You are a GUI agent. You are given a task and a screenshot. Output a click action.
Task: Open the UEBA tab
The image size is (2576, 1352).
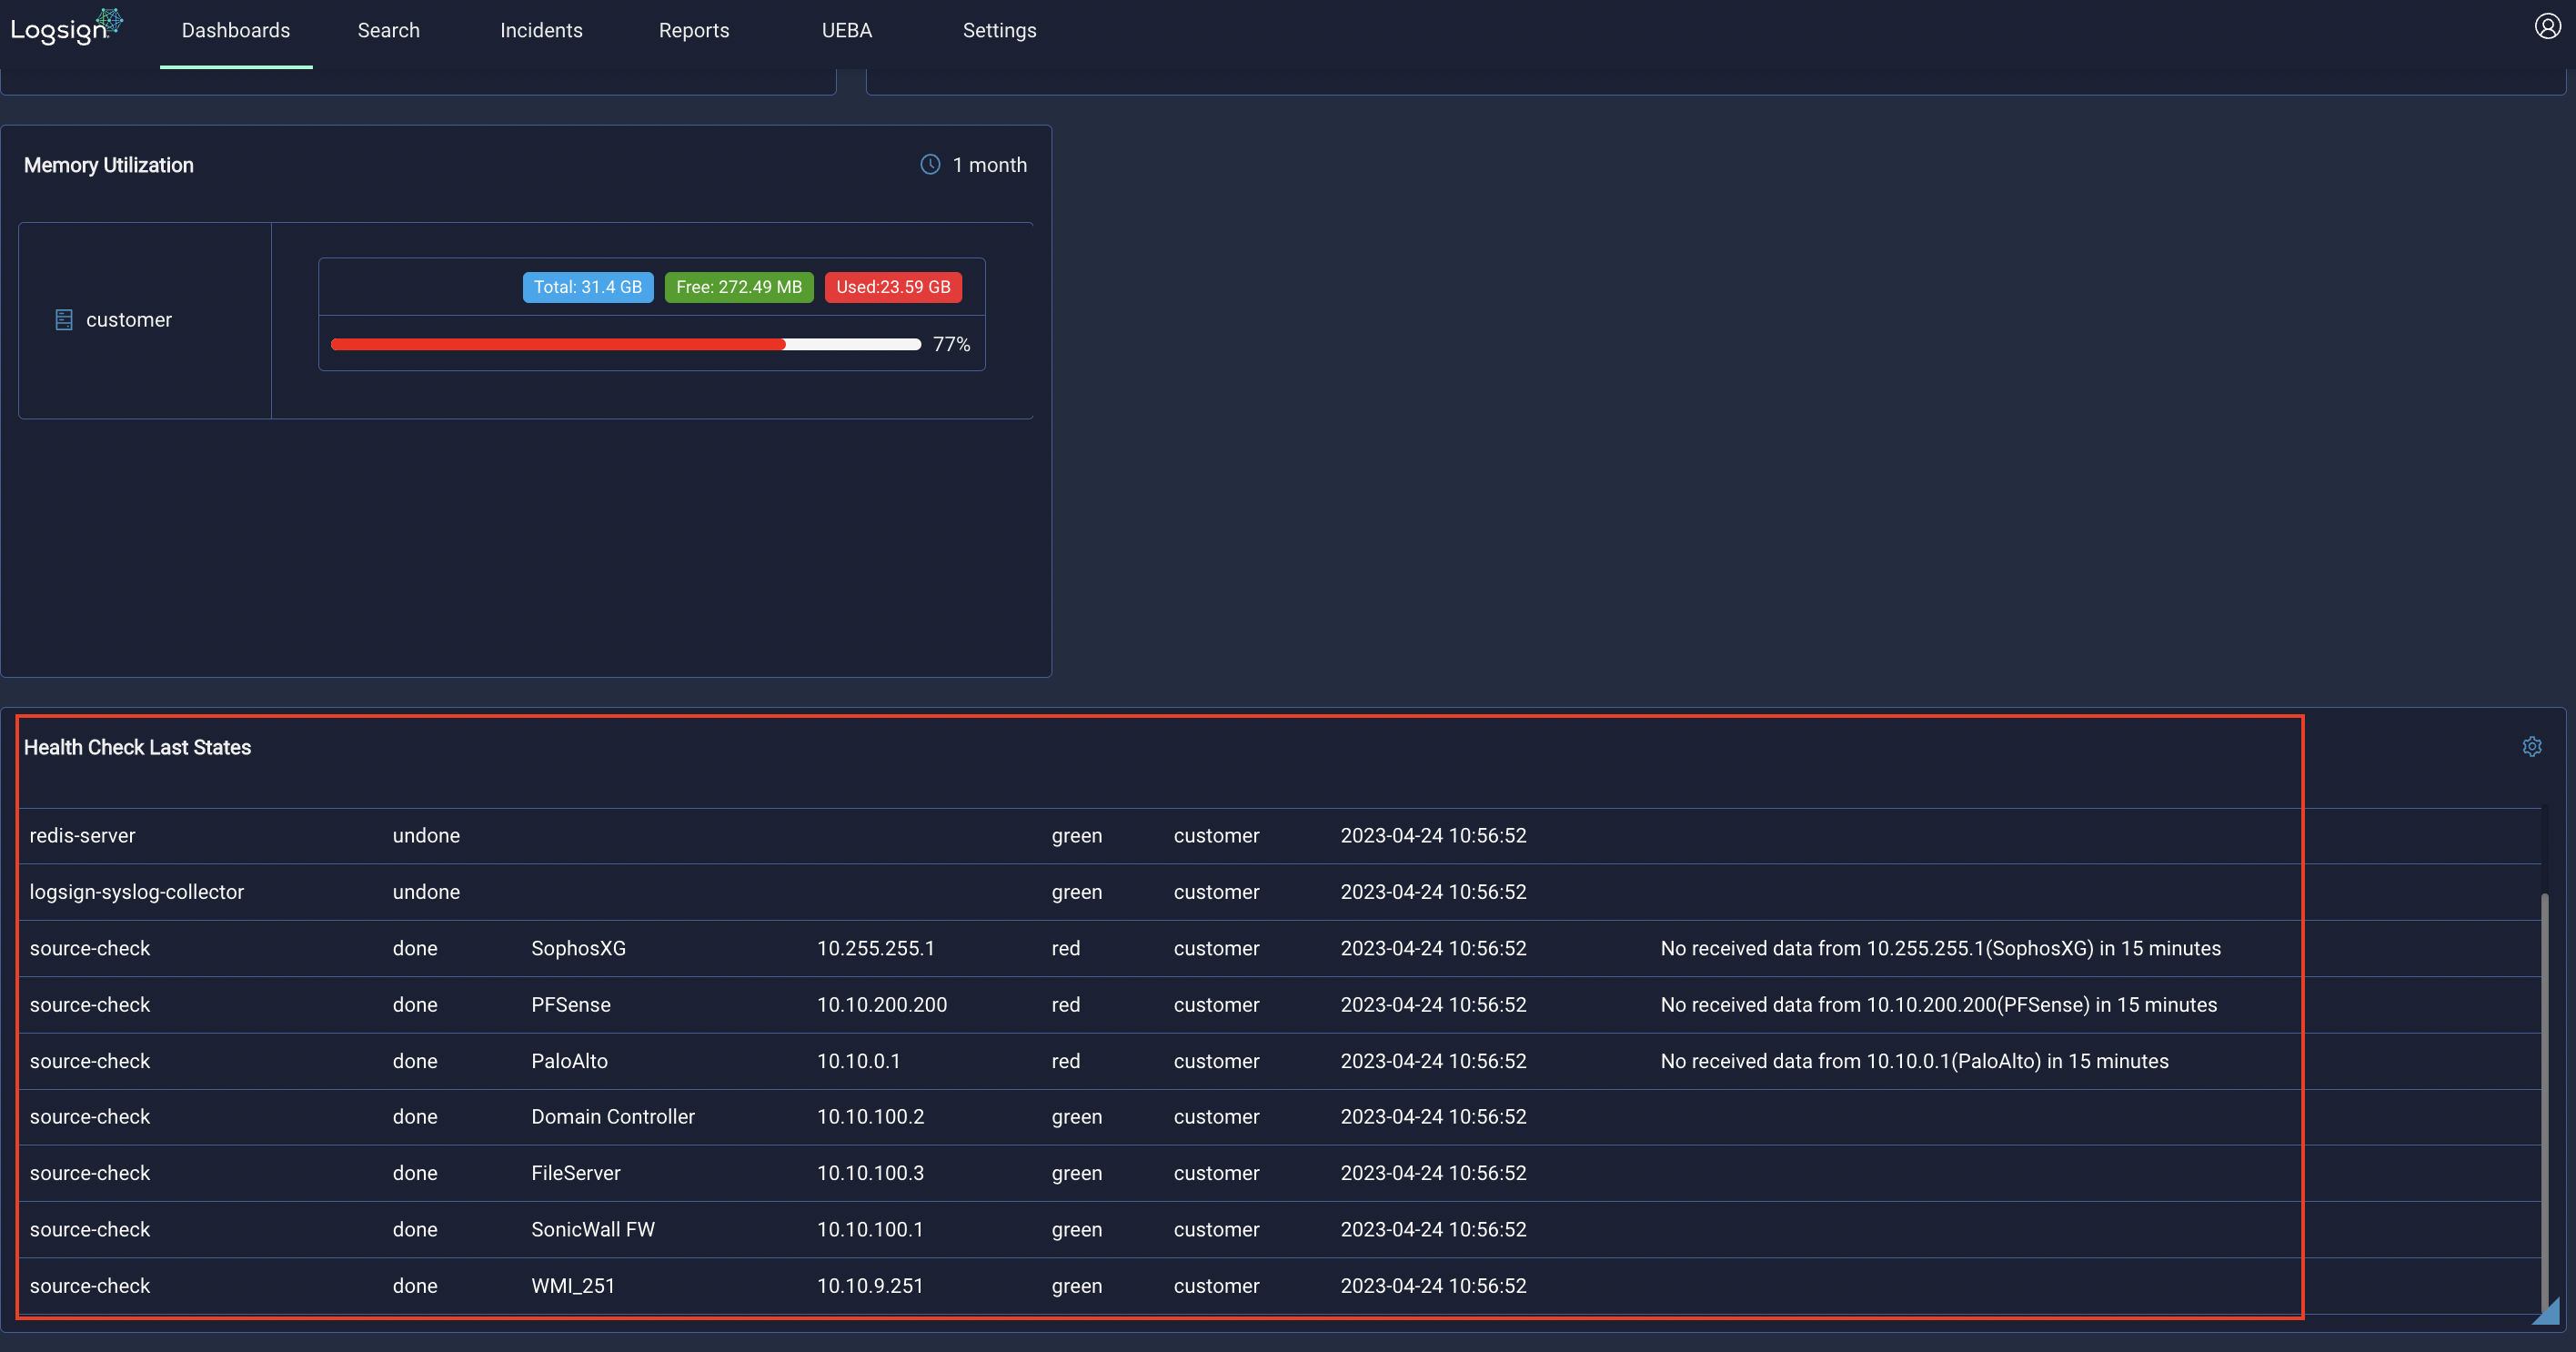tap(847, 30)
